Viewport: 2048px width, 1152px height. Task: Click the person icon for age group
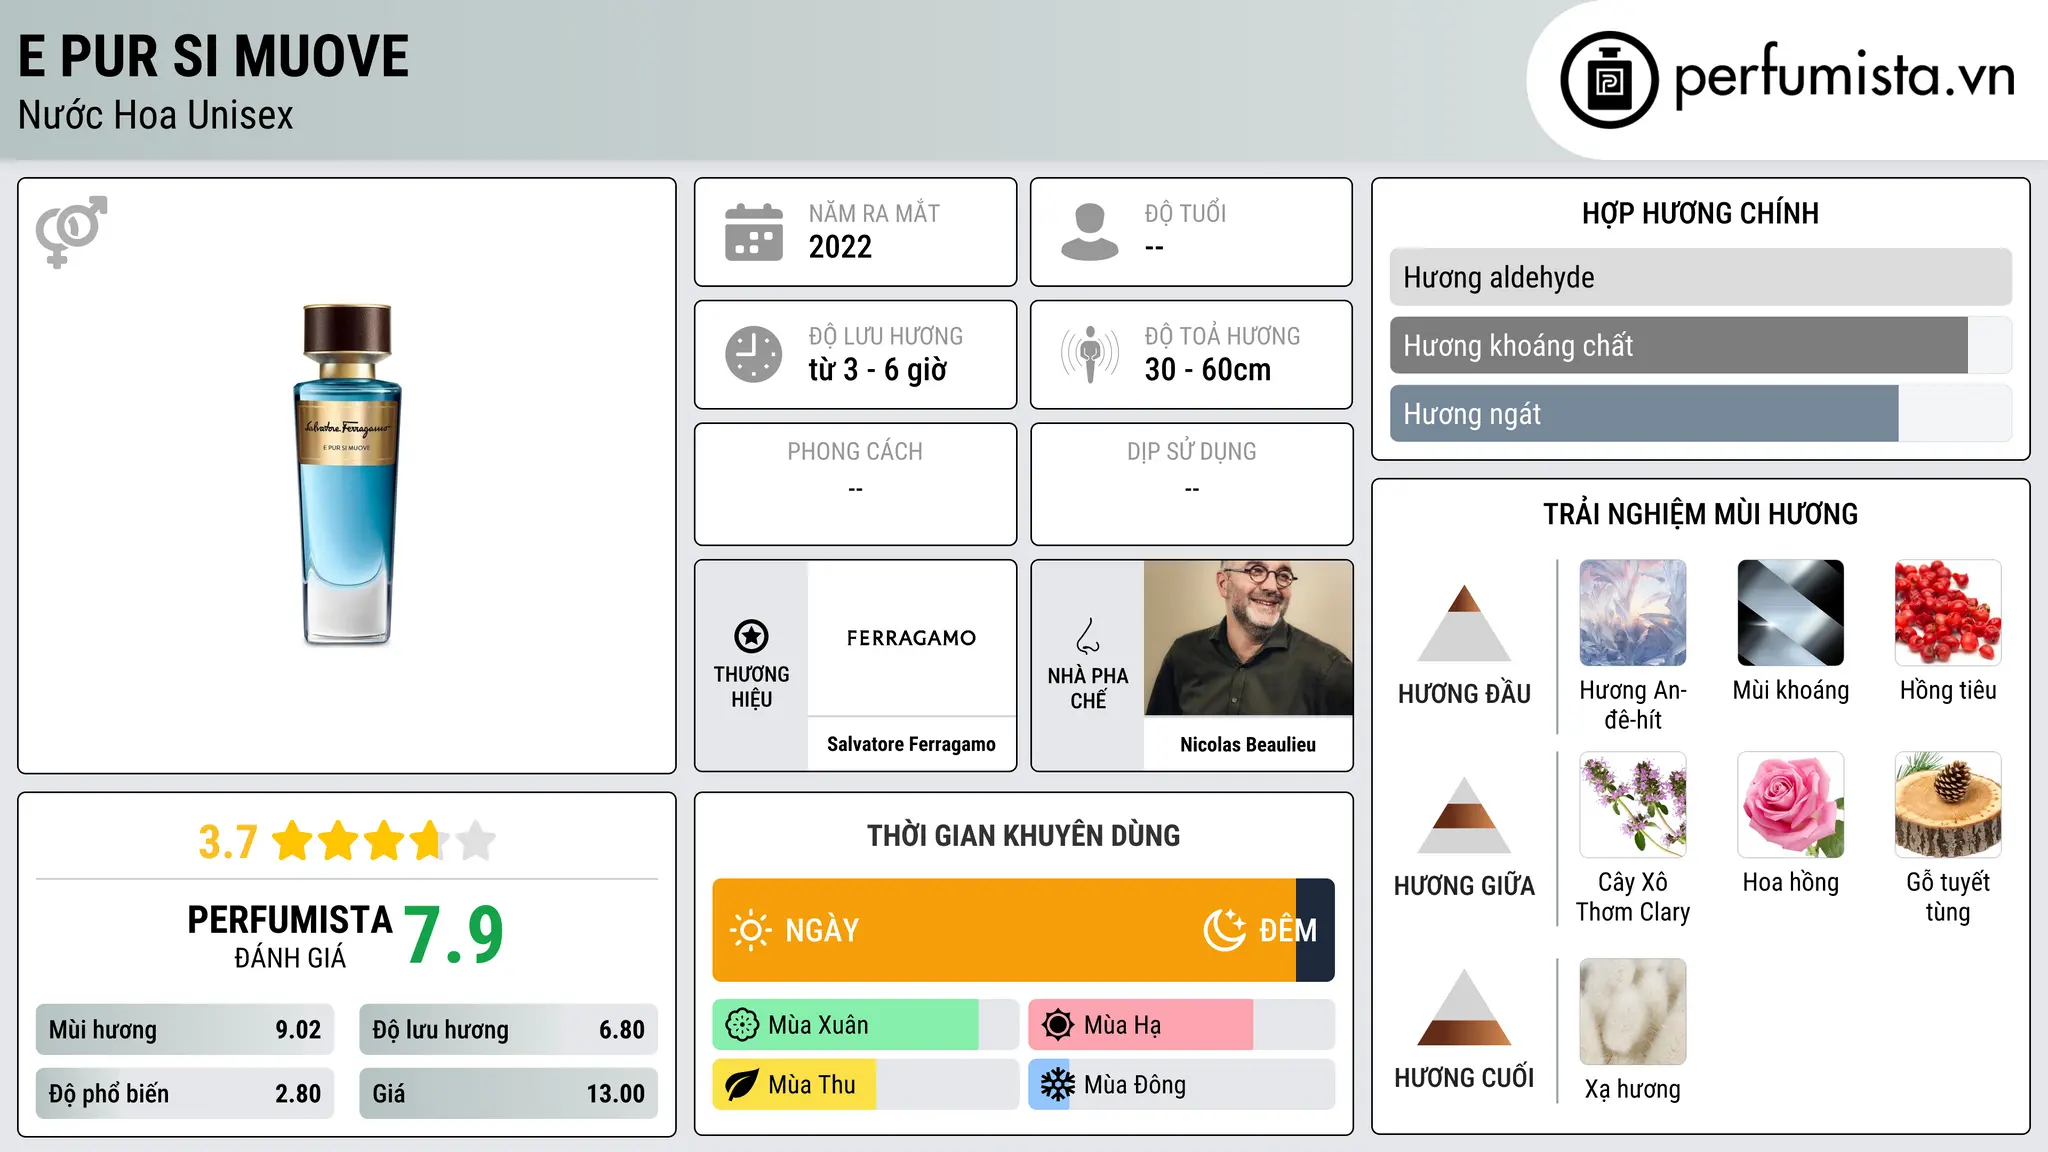1090,232
